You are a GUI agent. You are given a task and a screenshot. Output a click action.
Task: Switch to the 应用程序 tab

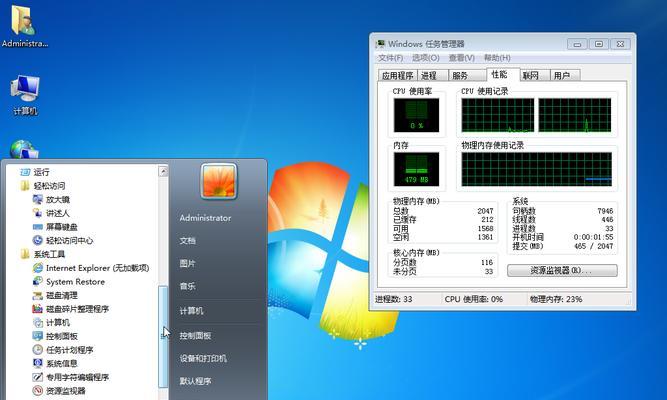[x=398, y=75]
